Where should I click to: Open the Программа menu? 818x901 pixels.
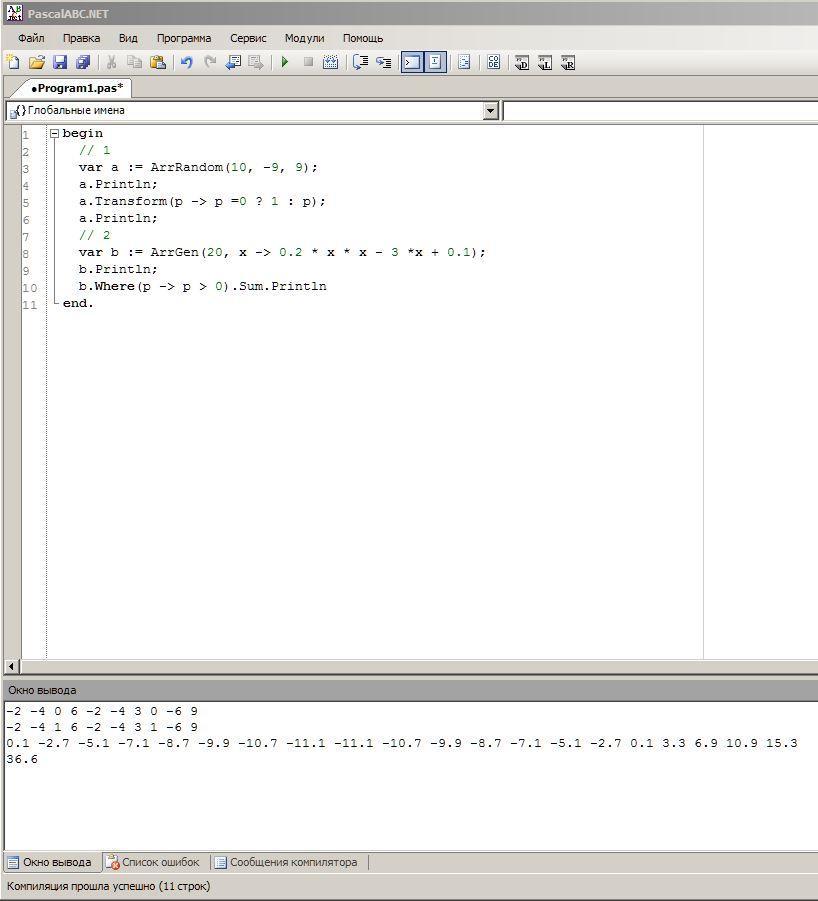[x=183, y=38]
